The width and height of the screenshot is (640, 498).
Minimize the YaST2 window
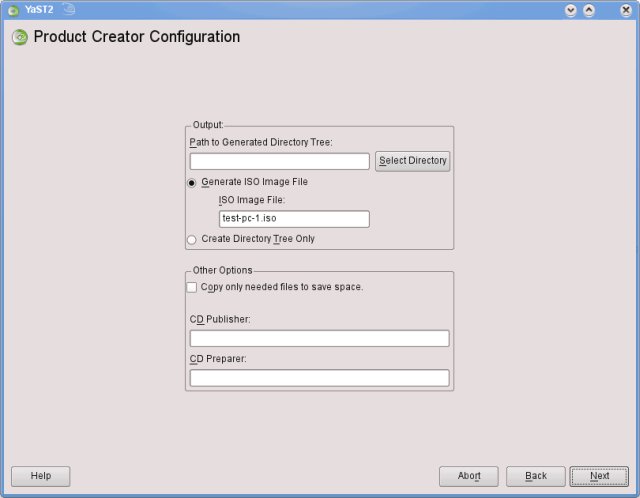[571, 10]
